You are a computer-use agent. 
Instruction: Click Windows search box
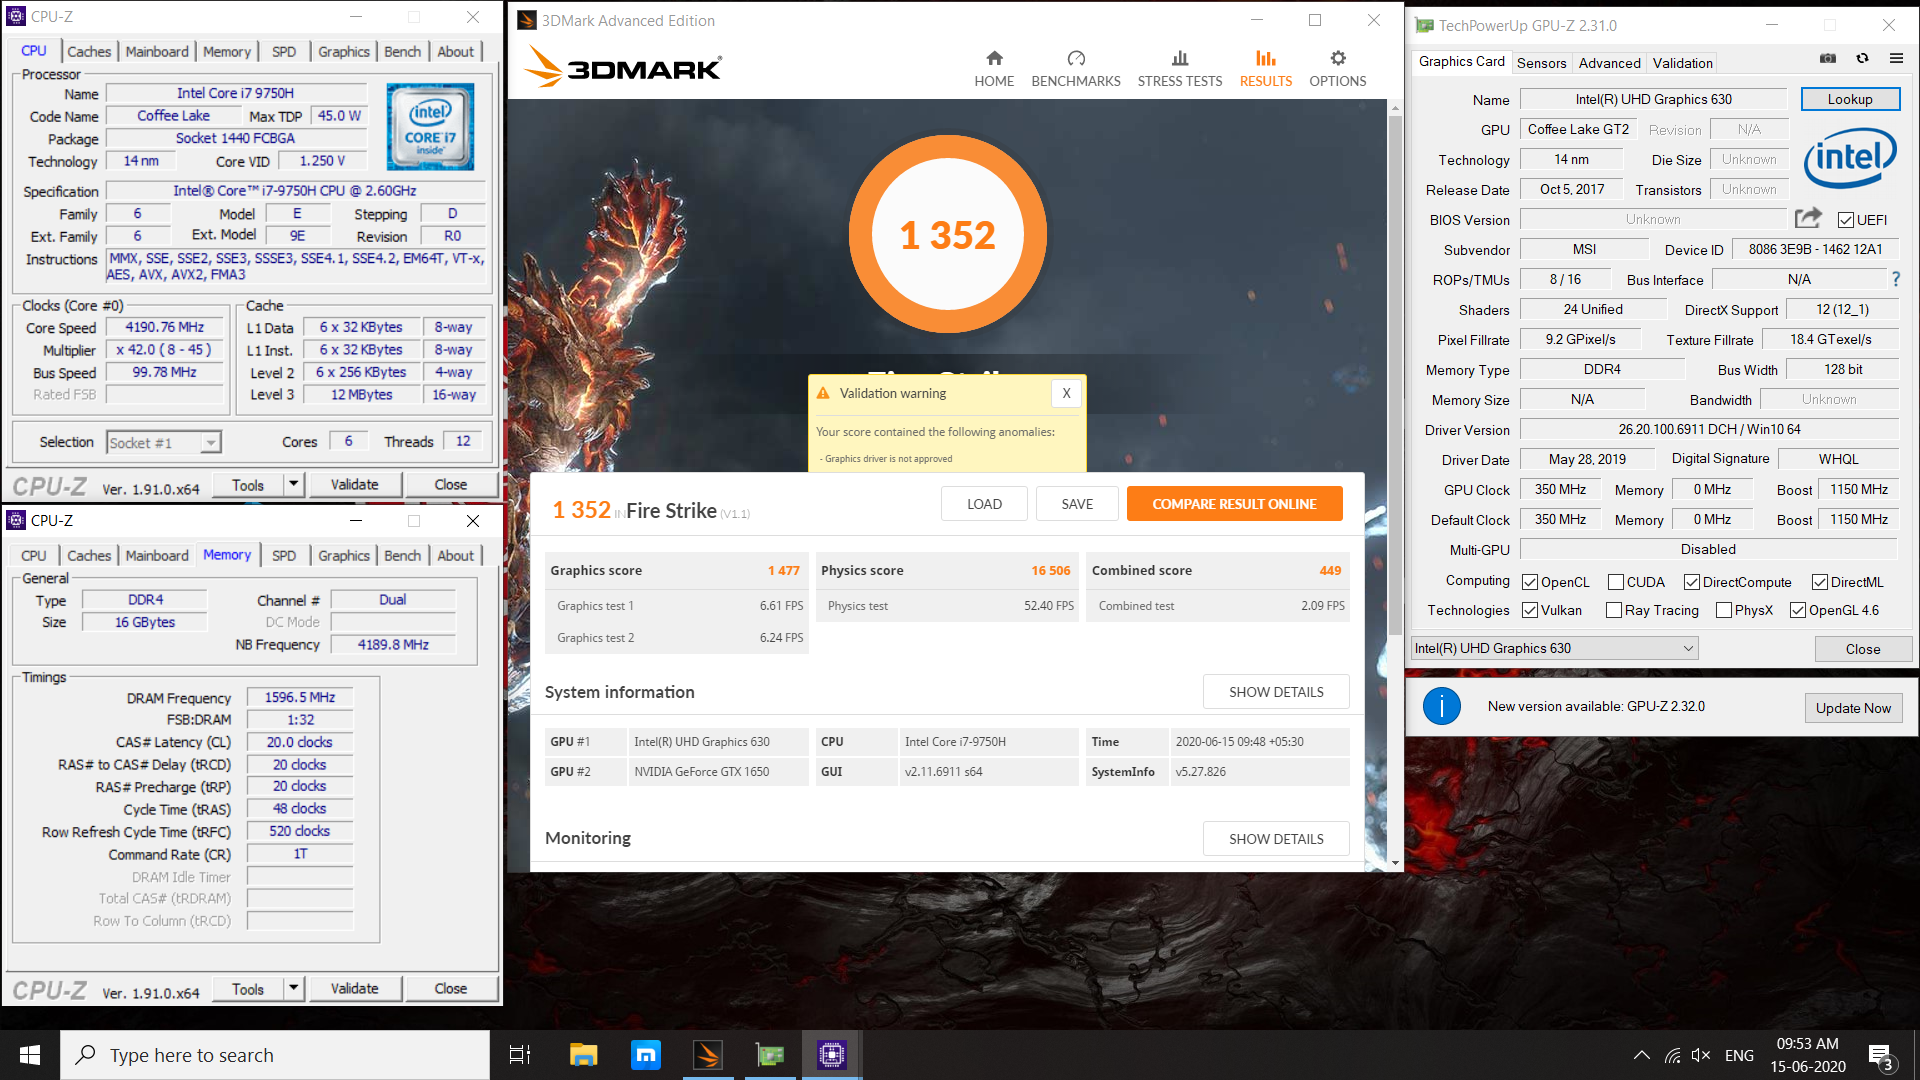275,1055
